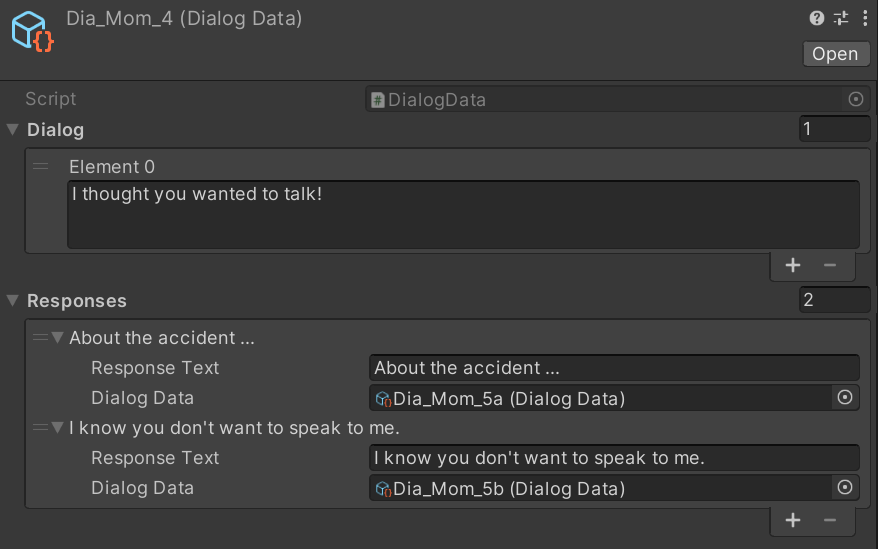The width and height of the screenshot is (878, 549).
Task: Collapse 'I know you don't want' response
Action: click(x=57, y=427)
